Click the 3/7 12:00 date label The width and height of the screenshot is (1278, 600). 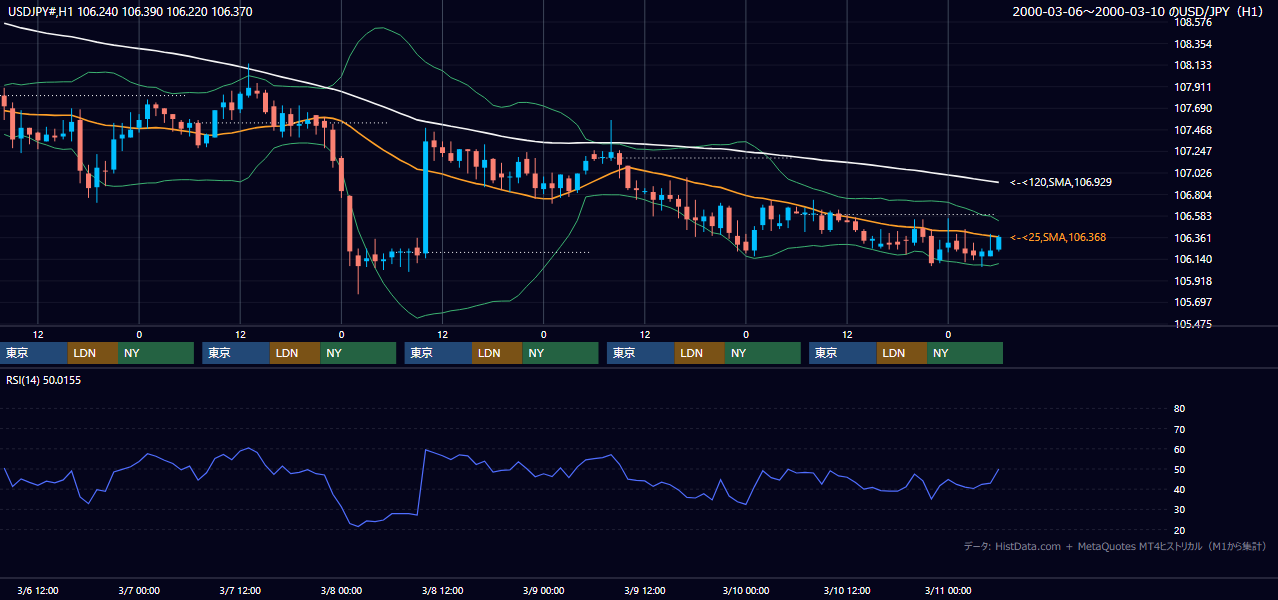tap(240, 591)
